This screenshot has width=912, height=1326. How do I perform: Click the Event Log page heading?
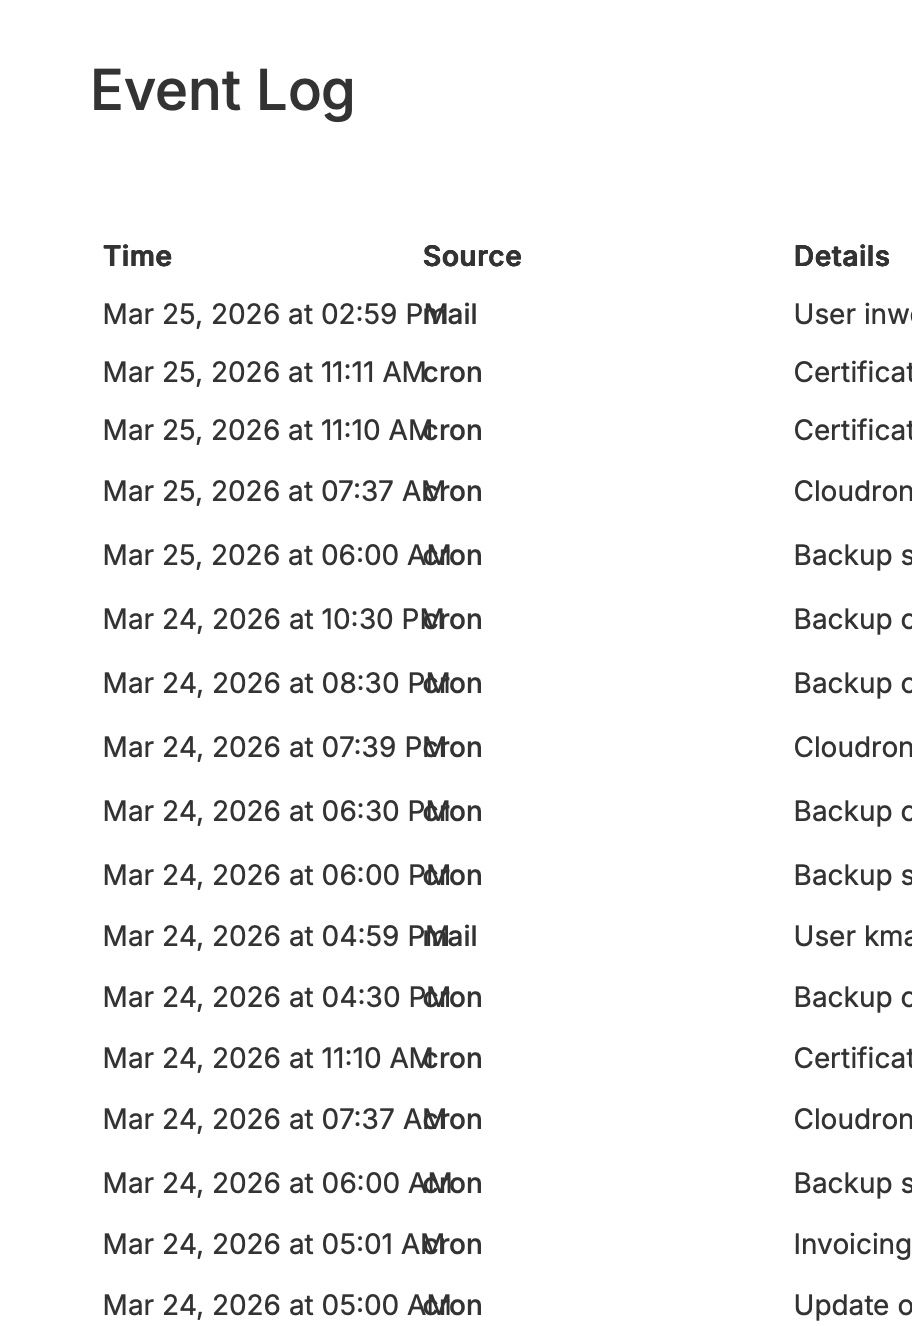[223, 91]
